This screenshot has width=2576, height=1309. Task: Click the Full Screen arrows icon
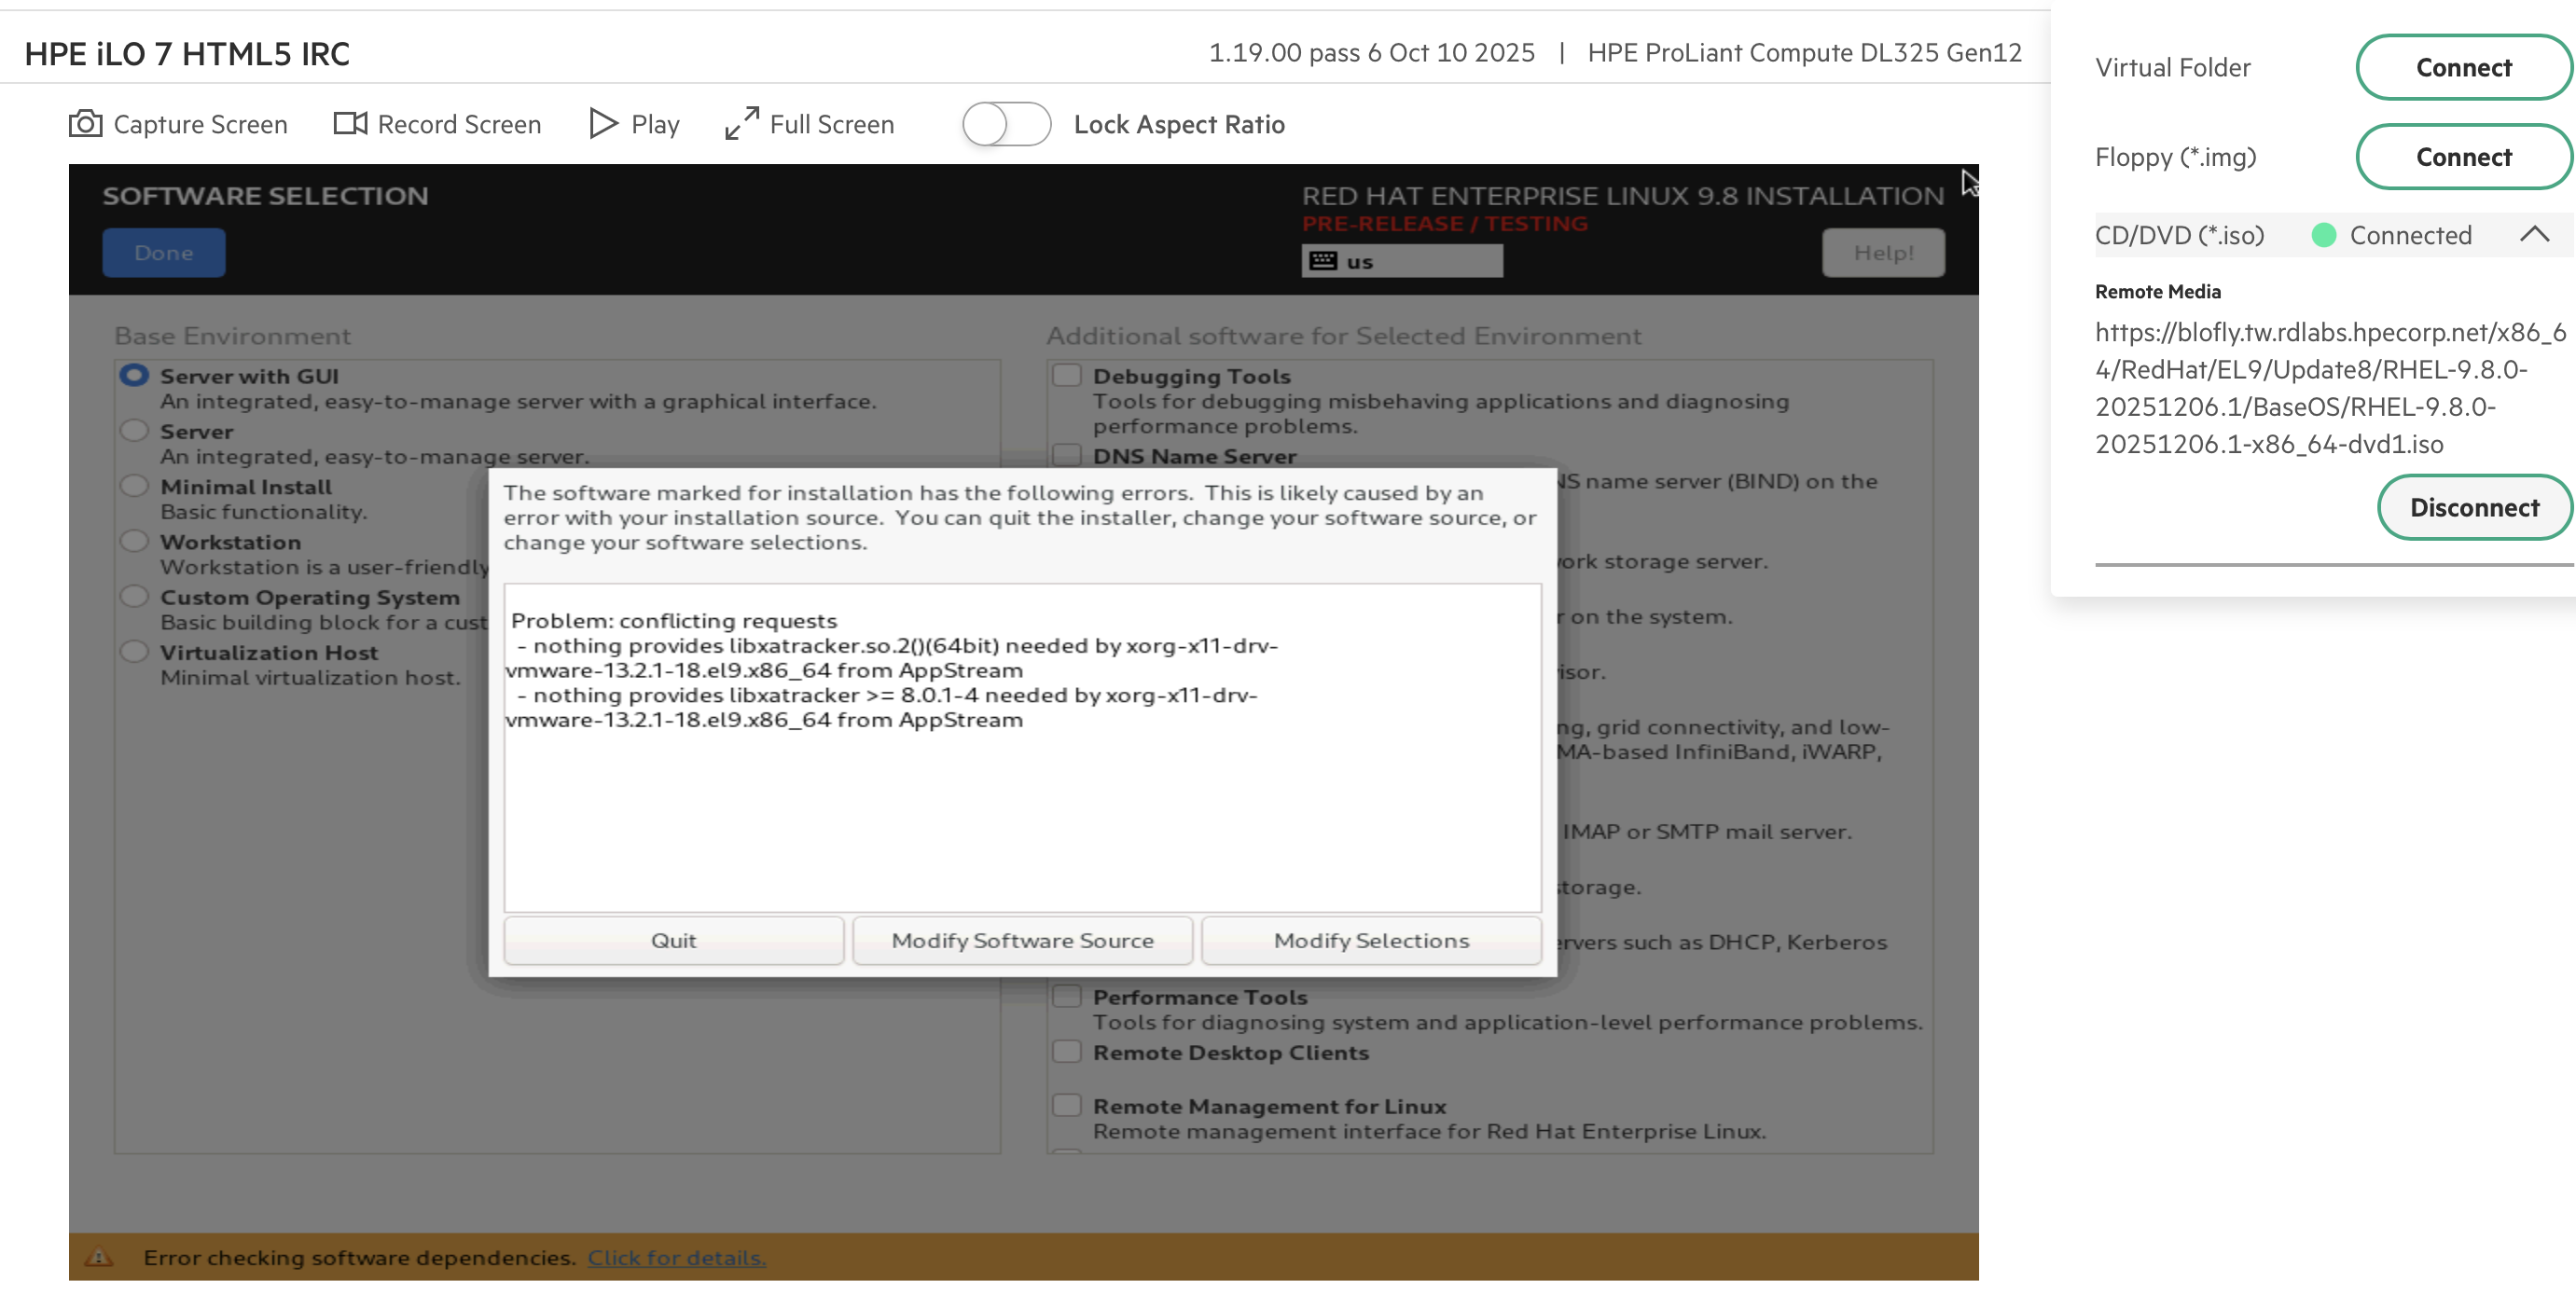[741, 124]
